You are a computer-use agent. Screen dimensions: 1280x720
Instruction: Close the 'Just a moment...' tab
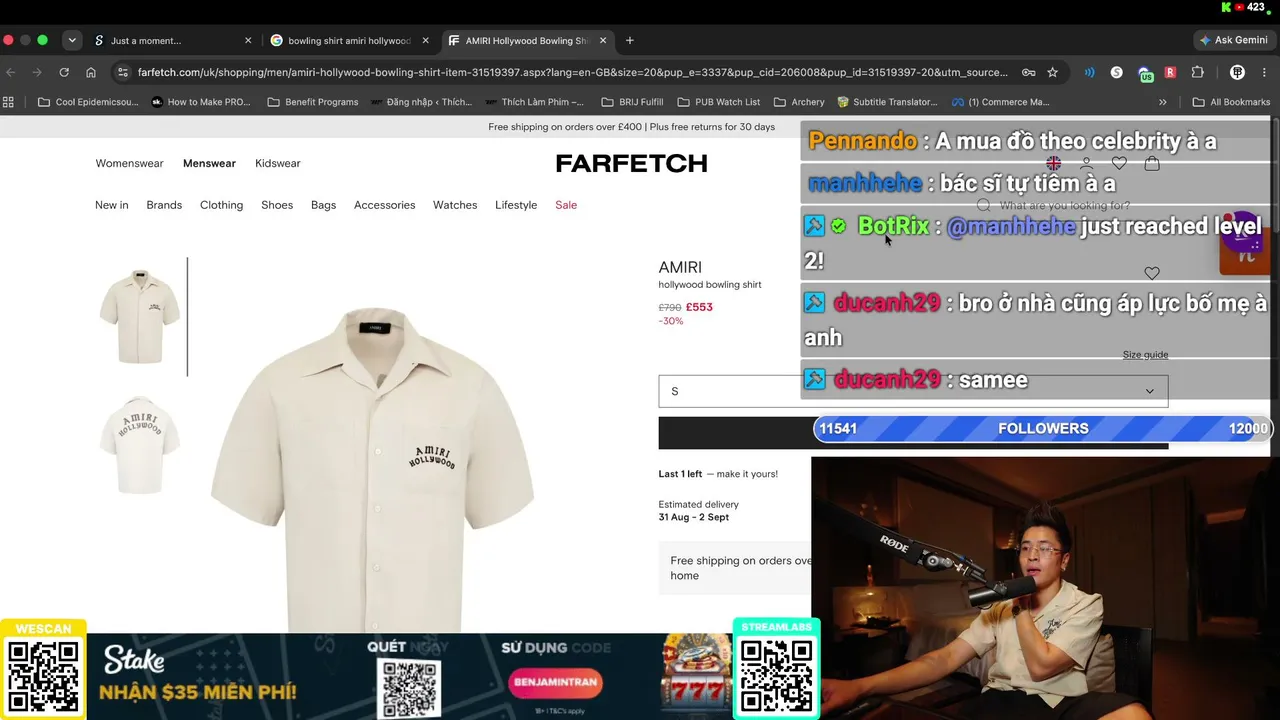click(x=248, y=41)
